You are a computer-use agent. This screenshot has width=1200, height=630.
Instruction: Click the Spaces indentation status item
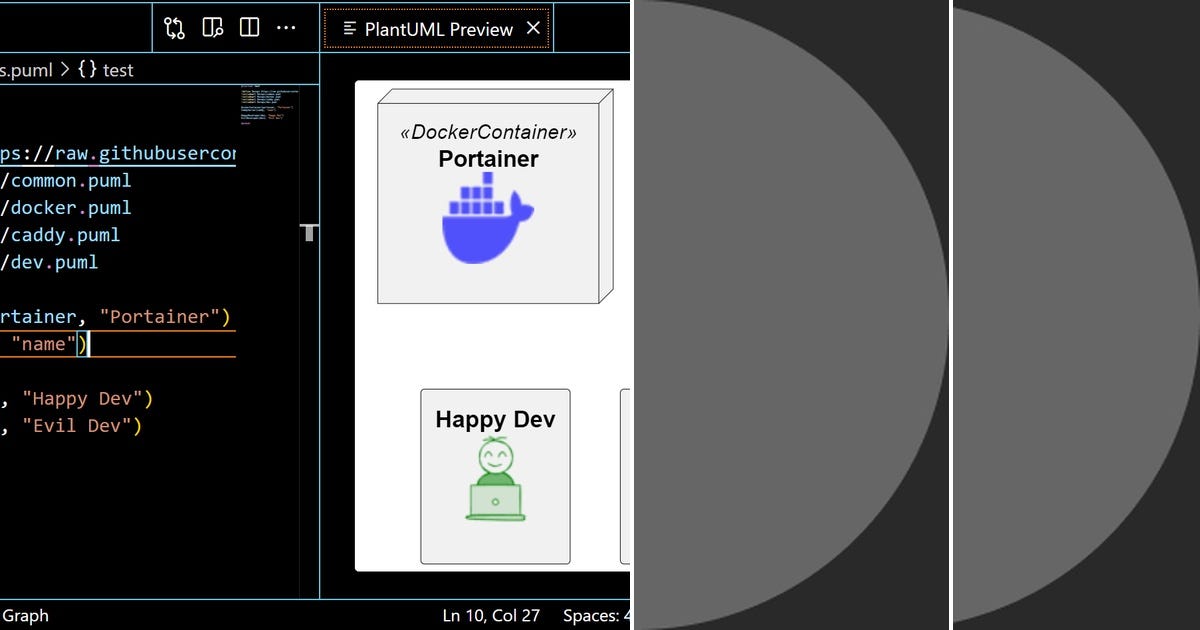click(x=596, y=616)
